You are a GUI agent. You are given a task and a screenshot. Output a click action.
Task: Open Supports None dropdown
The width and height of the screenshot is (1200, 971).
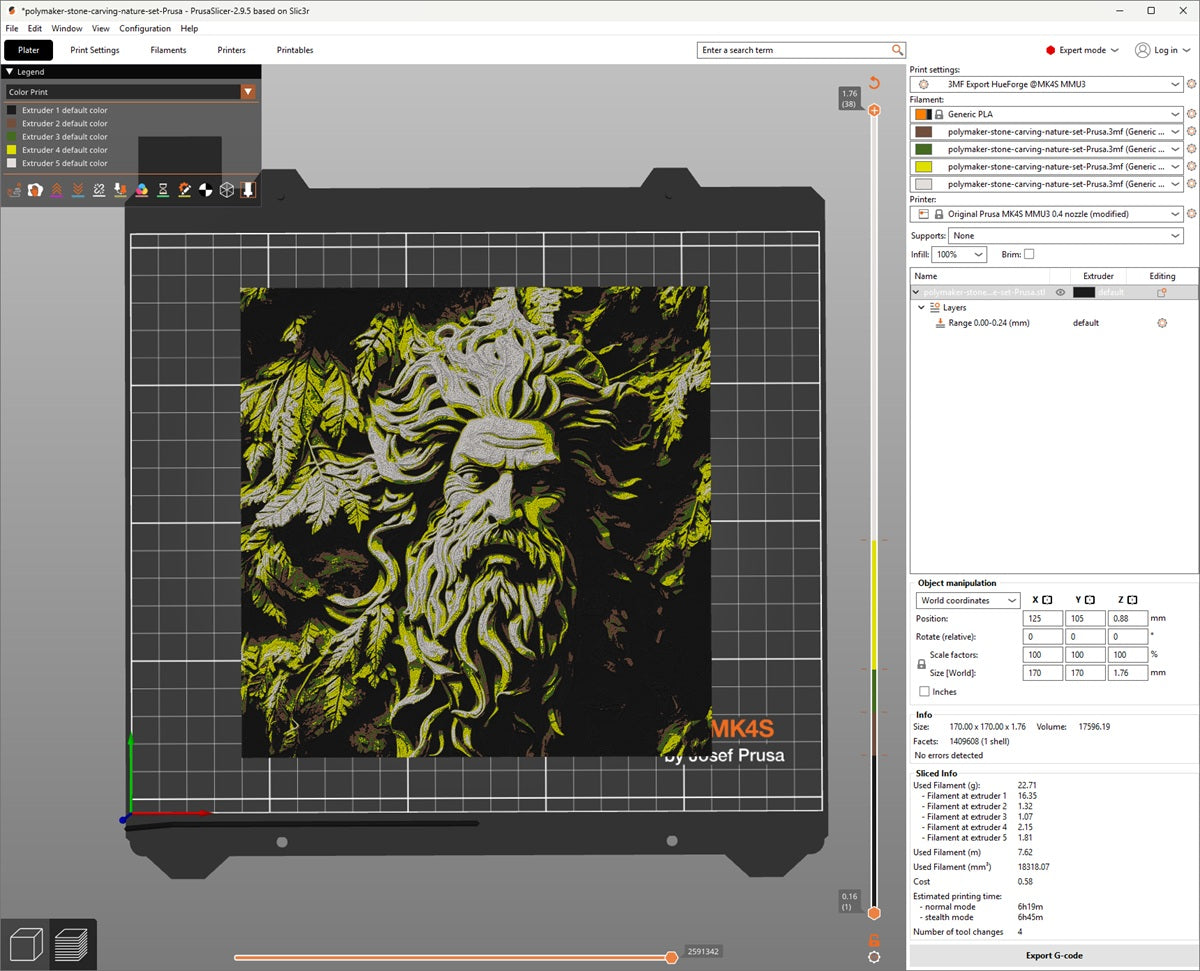pyautogui.click(x=1066, y=236)
